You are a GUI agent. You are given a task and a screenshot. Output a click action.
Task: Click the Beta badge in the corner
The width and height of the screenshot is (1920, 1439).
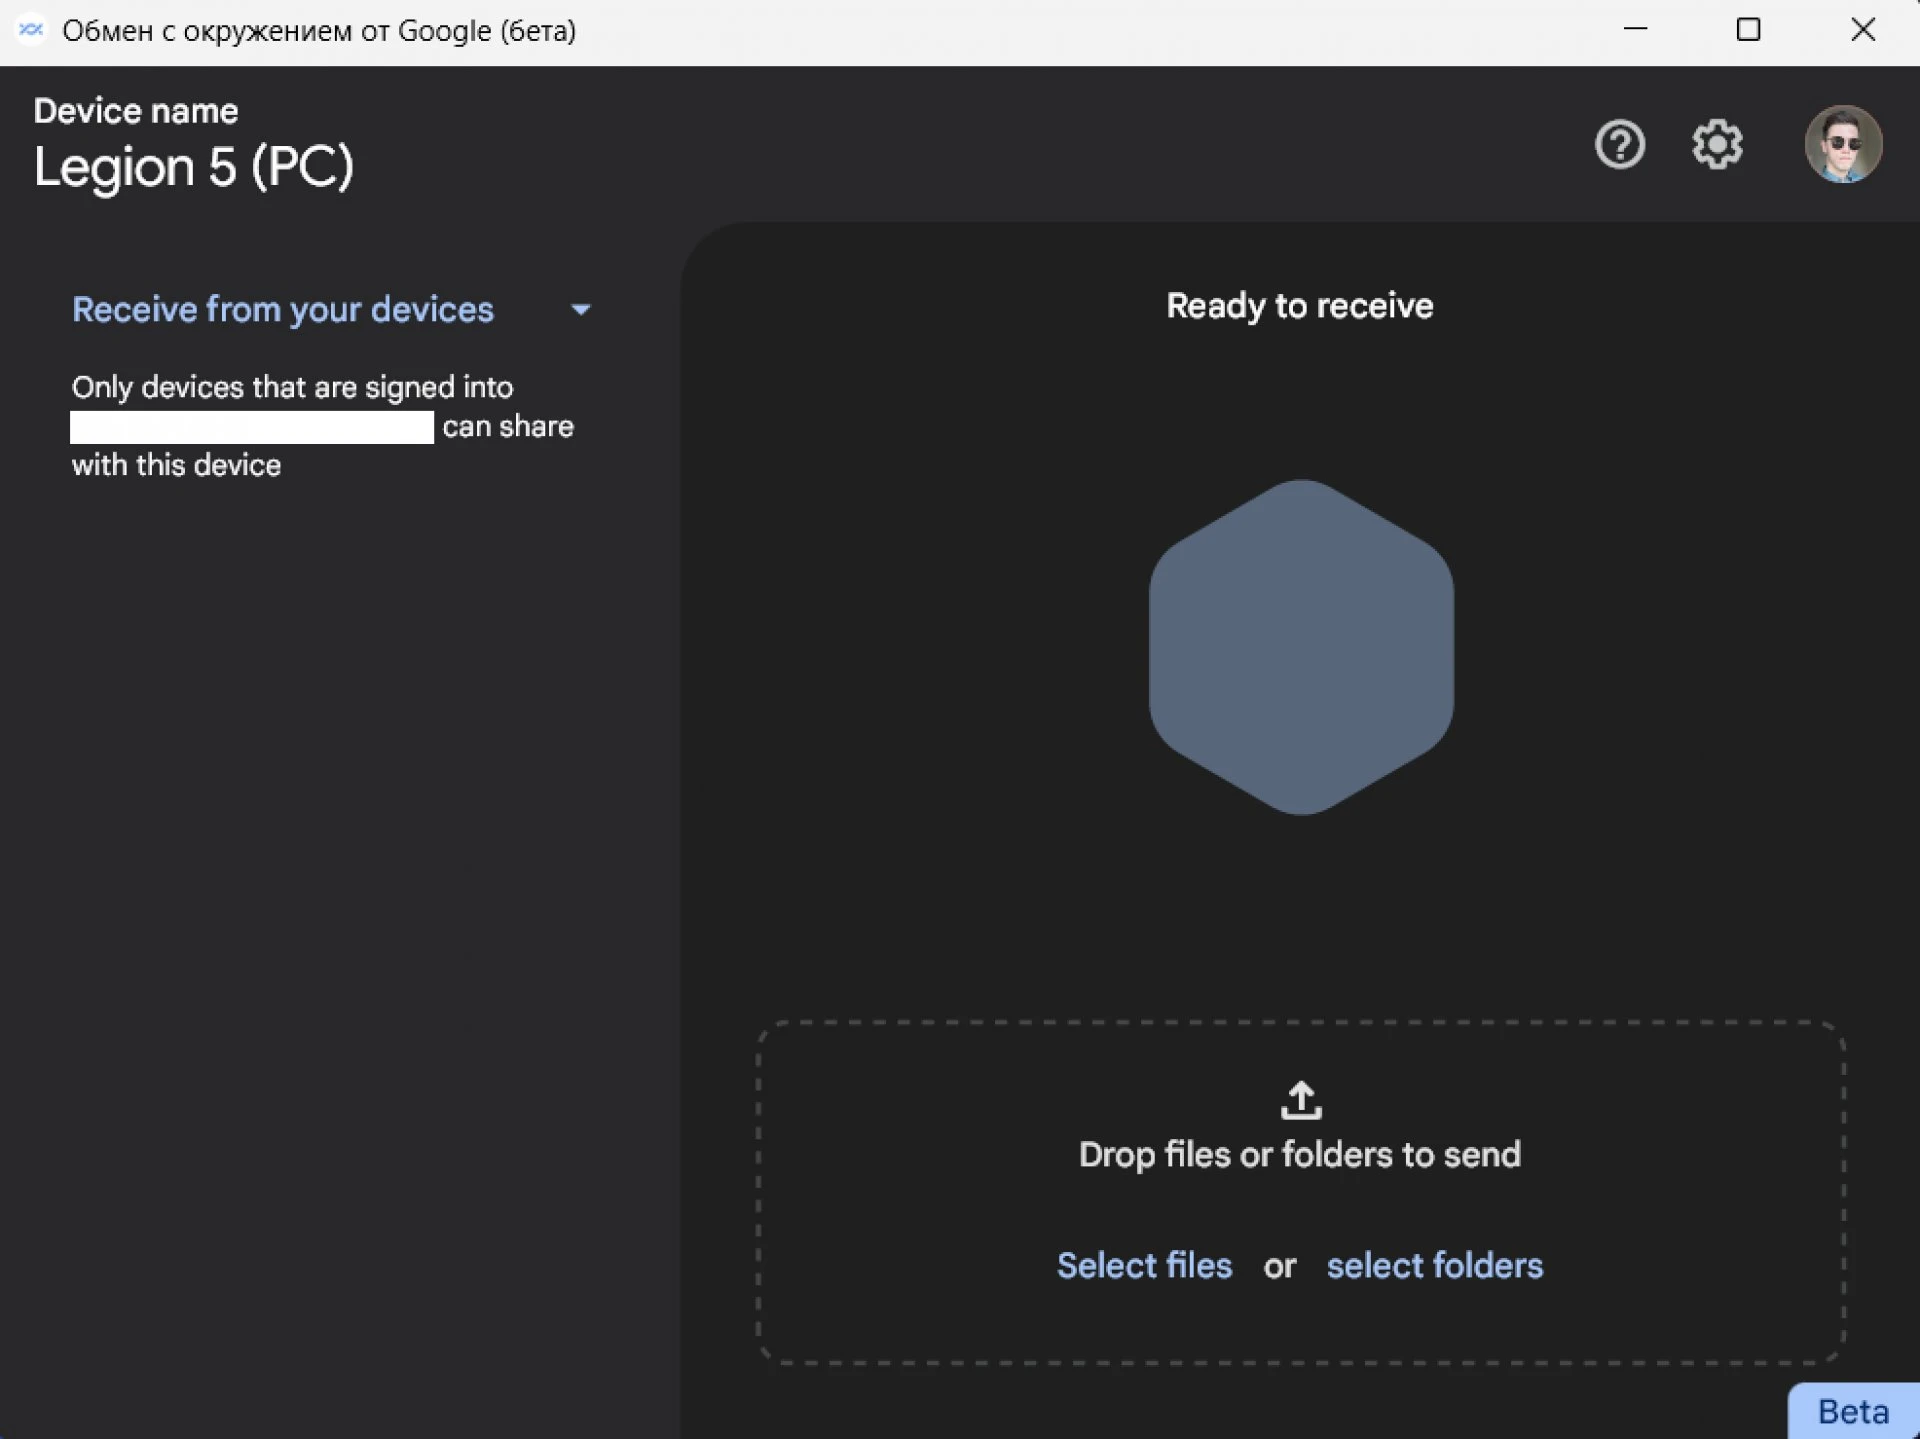1852,1412
